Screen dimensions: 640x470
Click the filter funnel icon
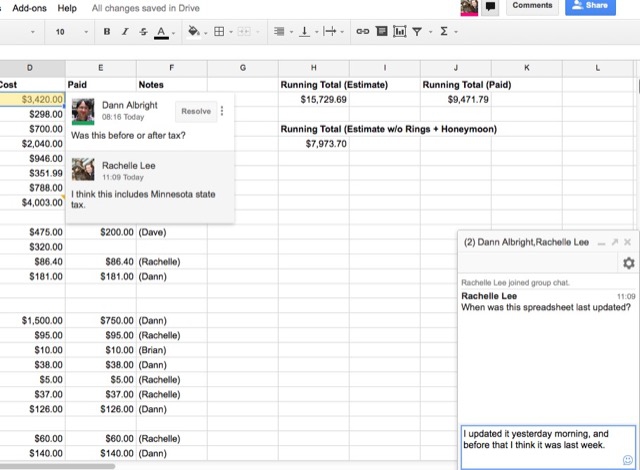[417, 31]
